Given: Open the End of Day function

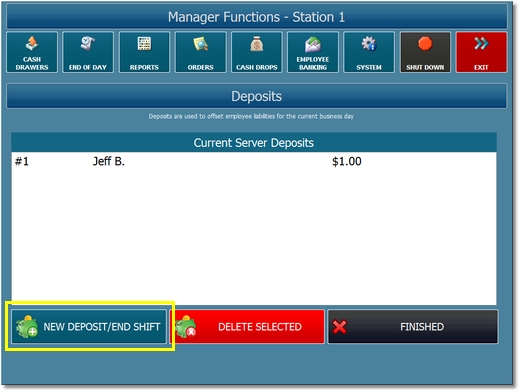Looking at the screenshot, I should pyautogui.click(x=88, y=52).
